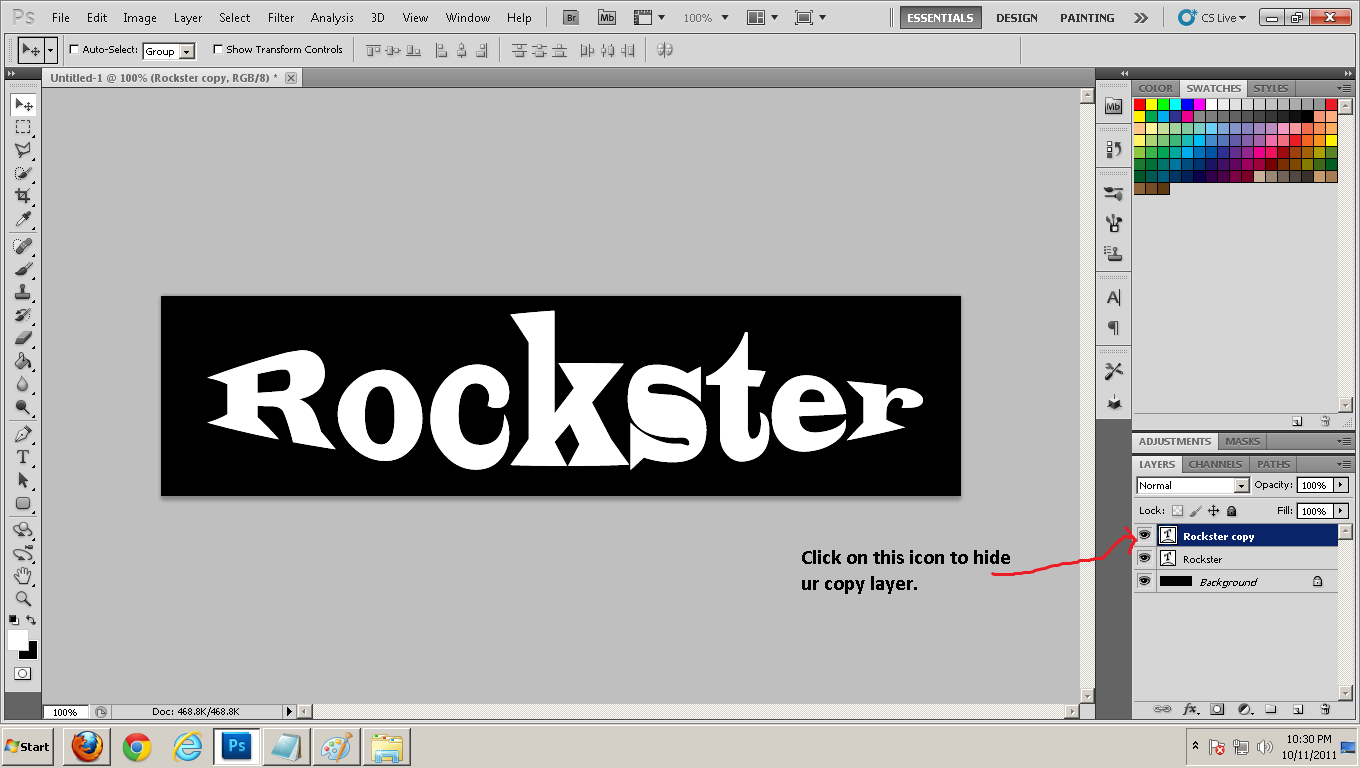Switch to the Channels tab
Screen dimensions: 1360x768
(1215, 464)
